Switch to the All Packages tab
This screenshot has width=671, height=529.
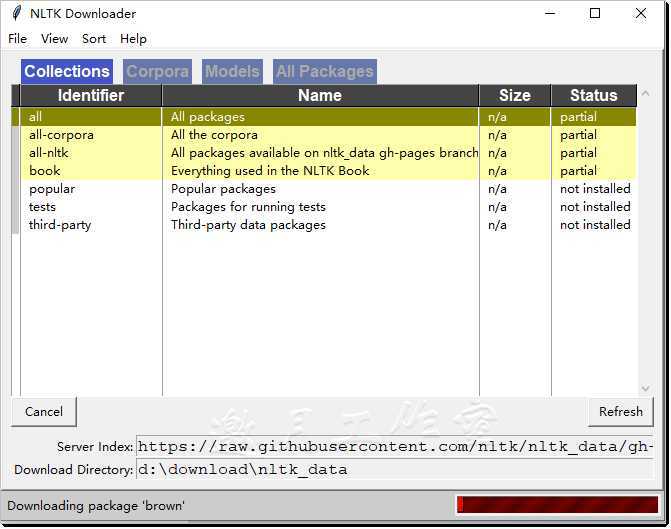(325, 71)
